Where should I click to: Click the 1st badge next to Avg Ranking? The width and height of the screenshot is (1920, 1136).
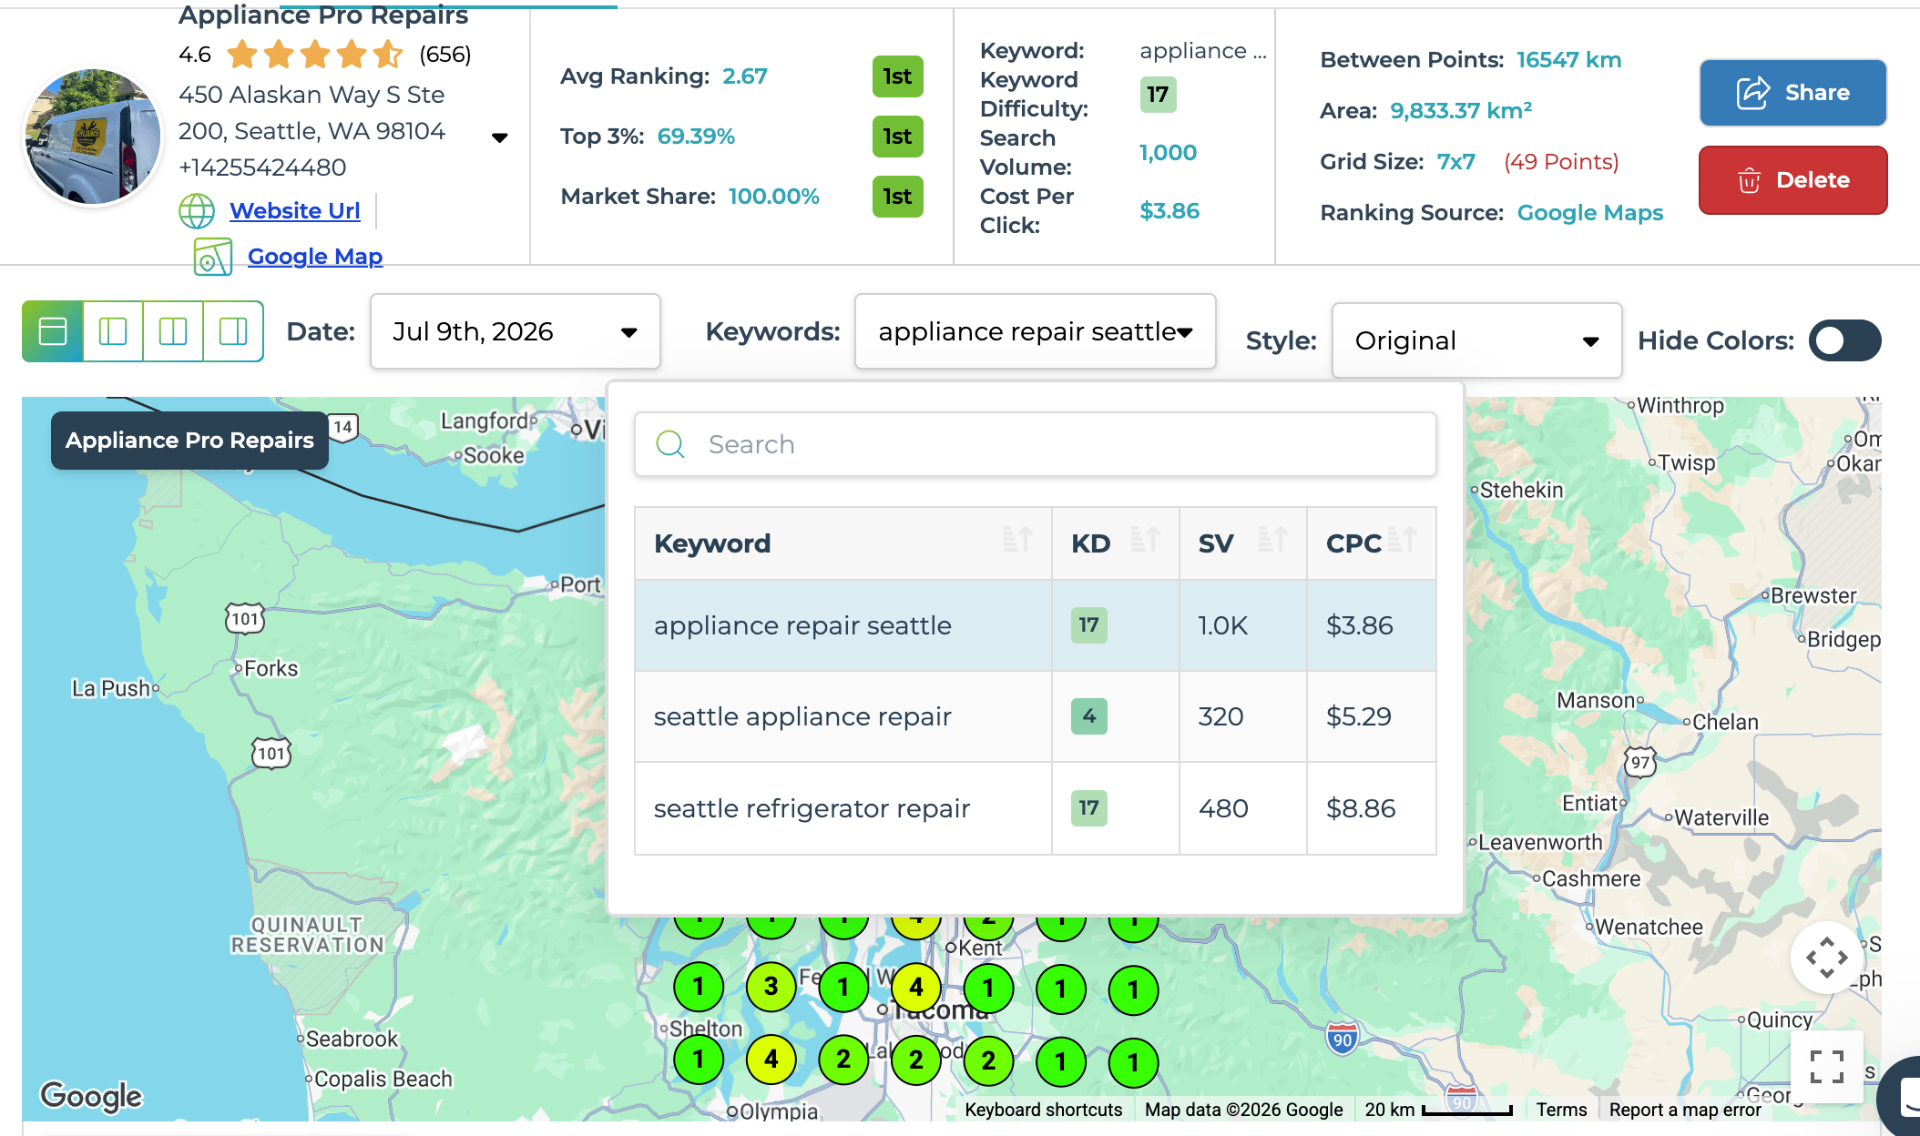click(897, 77)
